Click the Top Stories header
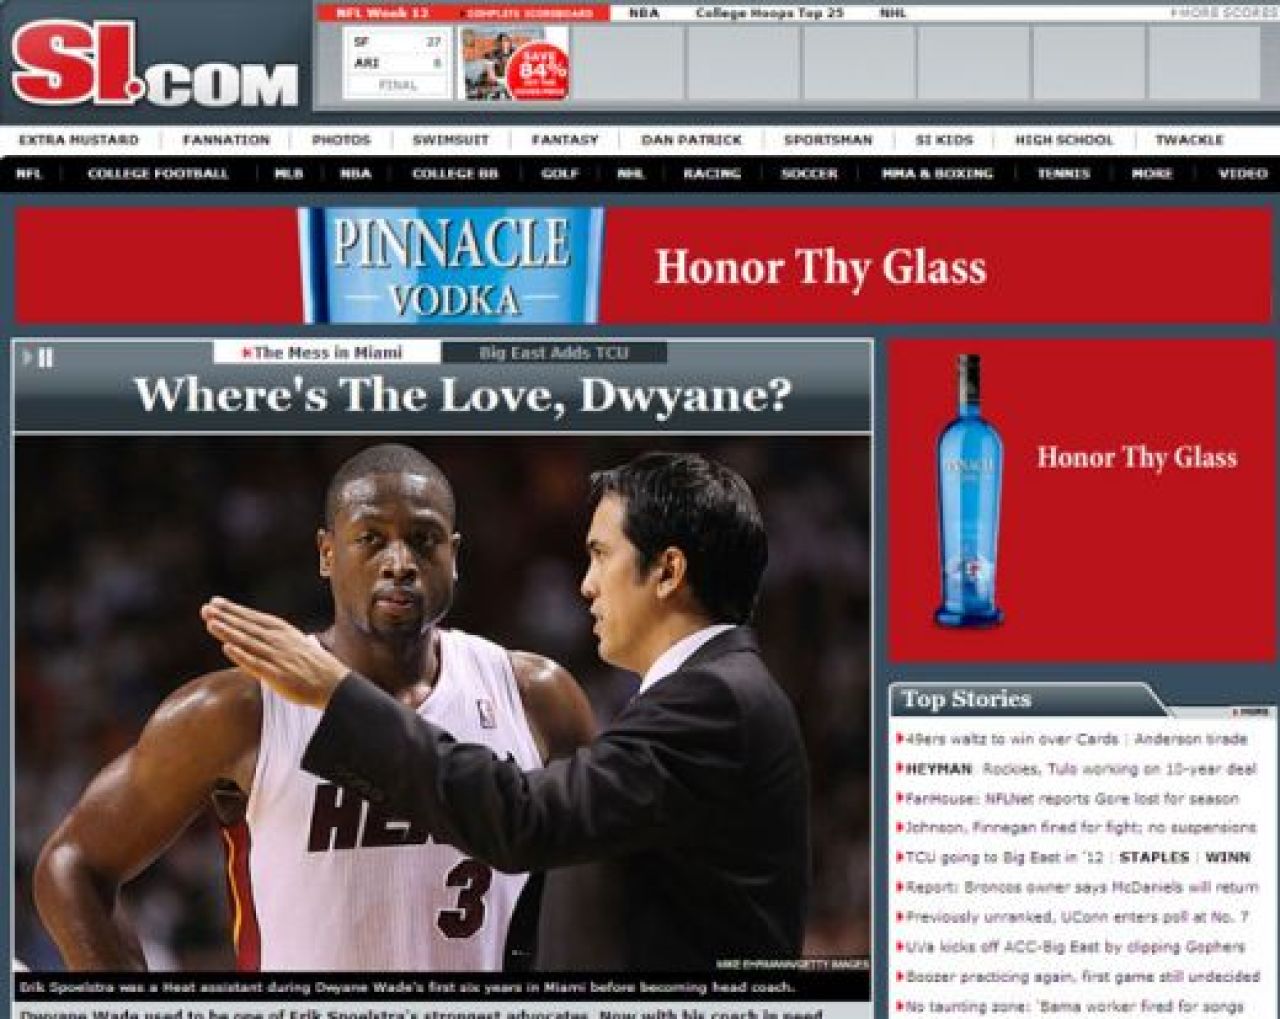1280x1019 pixels. click(966, 699)
